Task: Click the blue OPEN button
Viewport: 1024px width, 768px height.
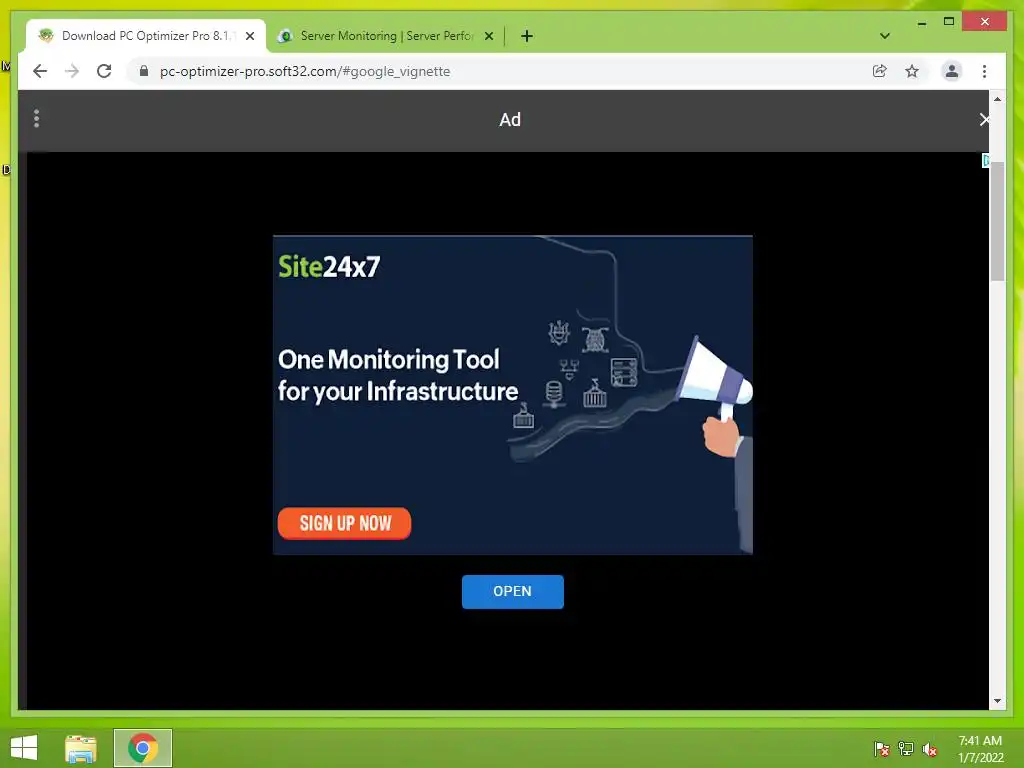Action: click(513, 592)
